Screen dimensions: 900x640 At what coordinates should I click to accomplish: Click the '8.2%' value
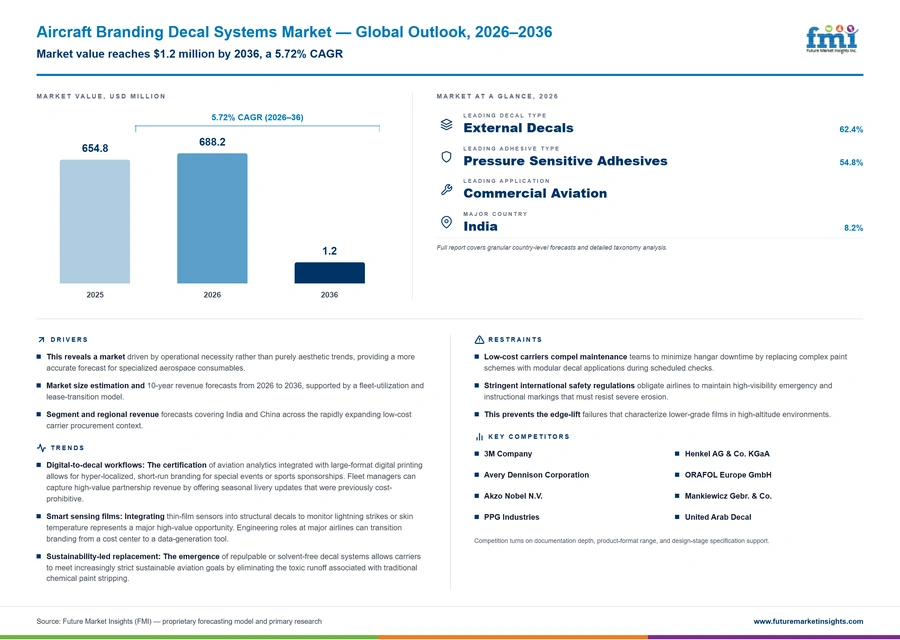click(x=854, y=228)
